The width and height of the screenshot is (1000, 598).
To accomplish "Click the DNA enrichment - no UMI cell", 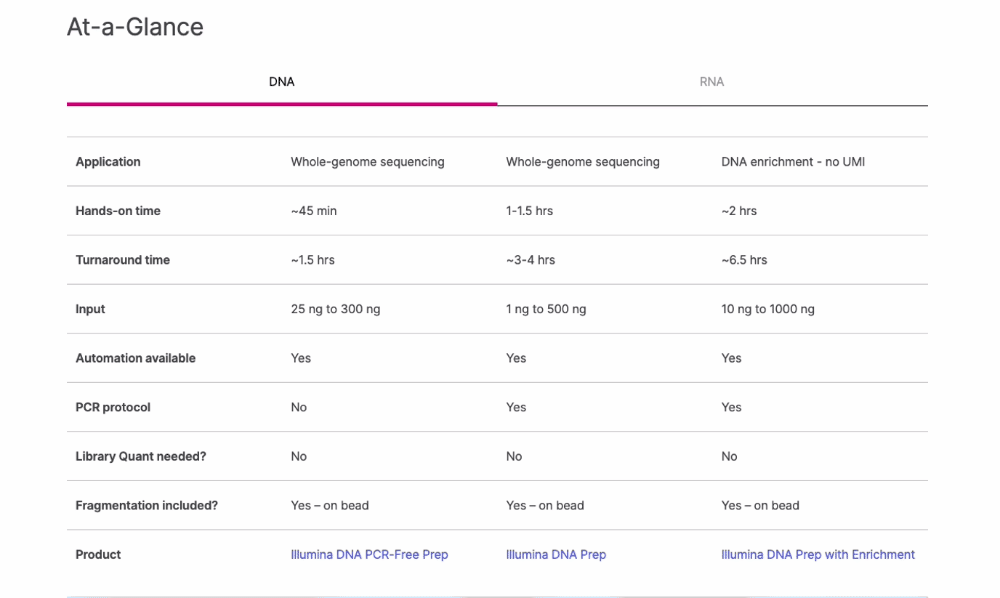I will point(792,162).
